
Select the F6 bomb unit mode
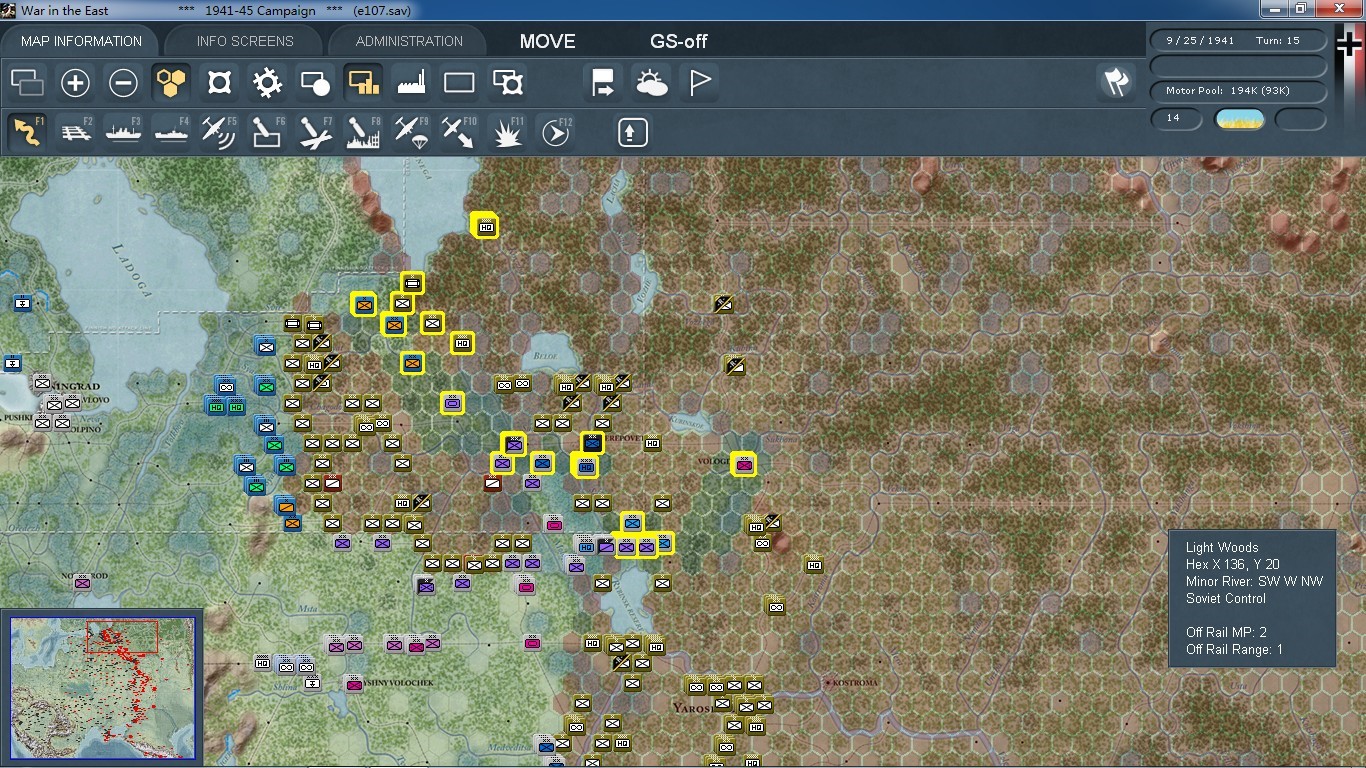(x=267, y=132)
